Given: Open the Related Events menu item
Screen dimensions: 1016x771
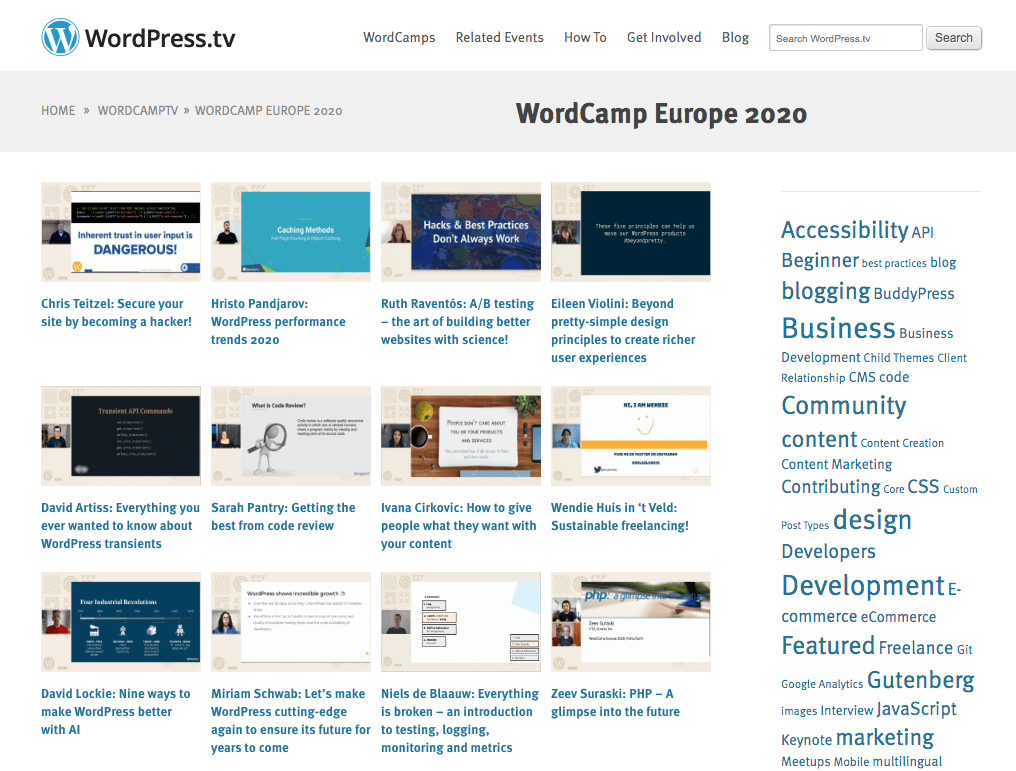Looking at the screenshot, I should [499, 37].
